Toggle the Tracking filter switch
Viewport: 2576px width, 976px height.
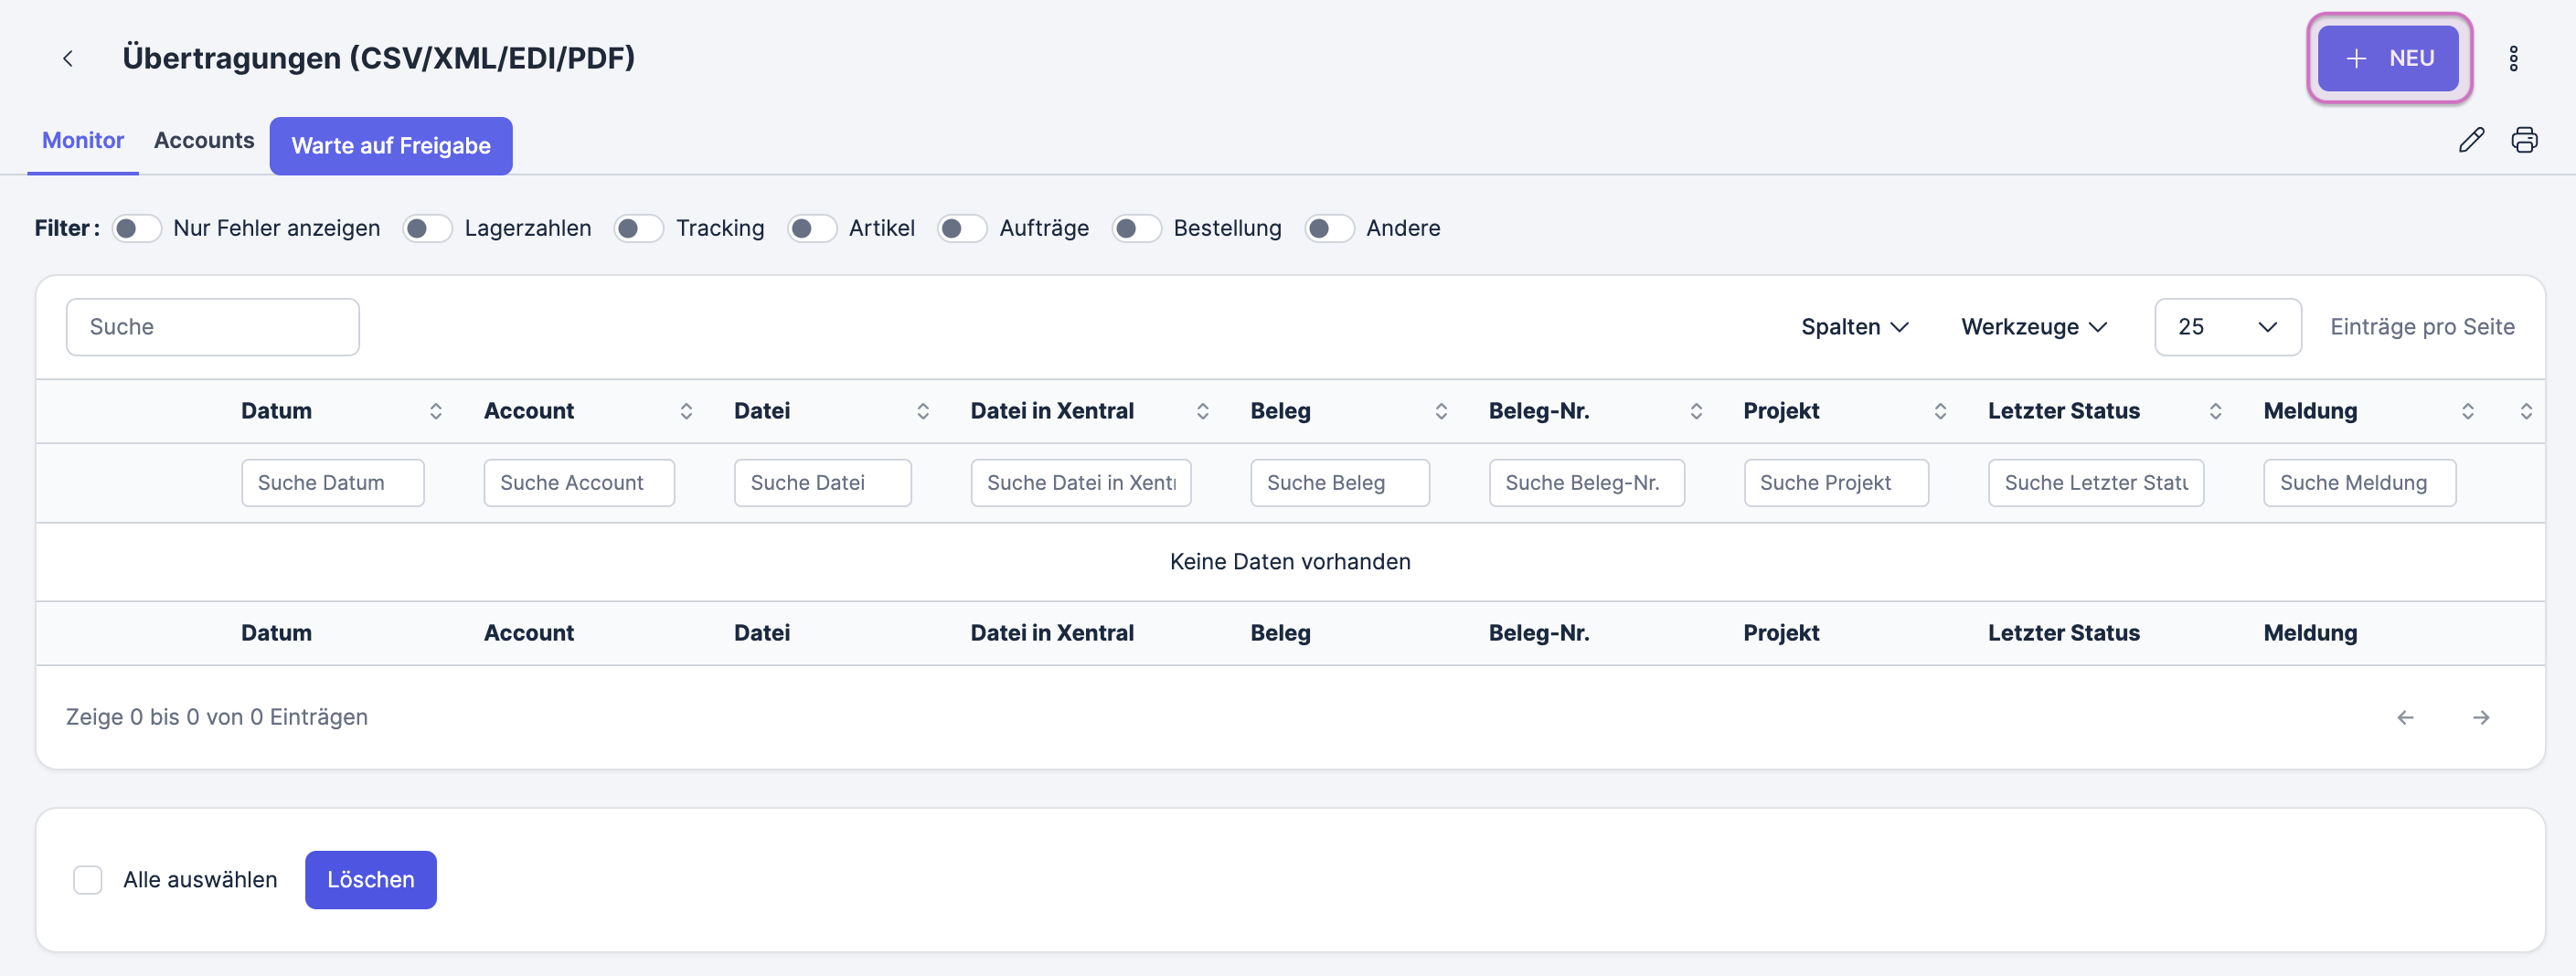638,228
